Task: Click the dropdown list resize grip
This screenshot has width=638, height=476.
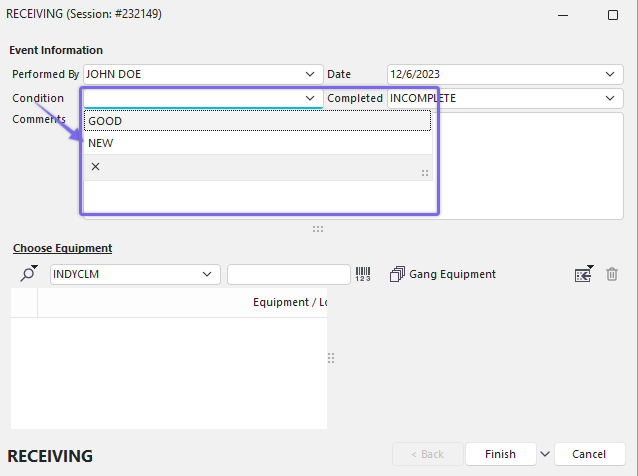Action: [x=425, y=173]
